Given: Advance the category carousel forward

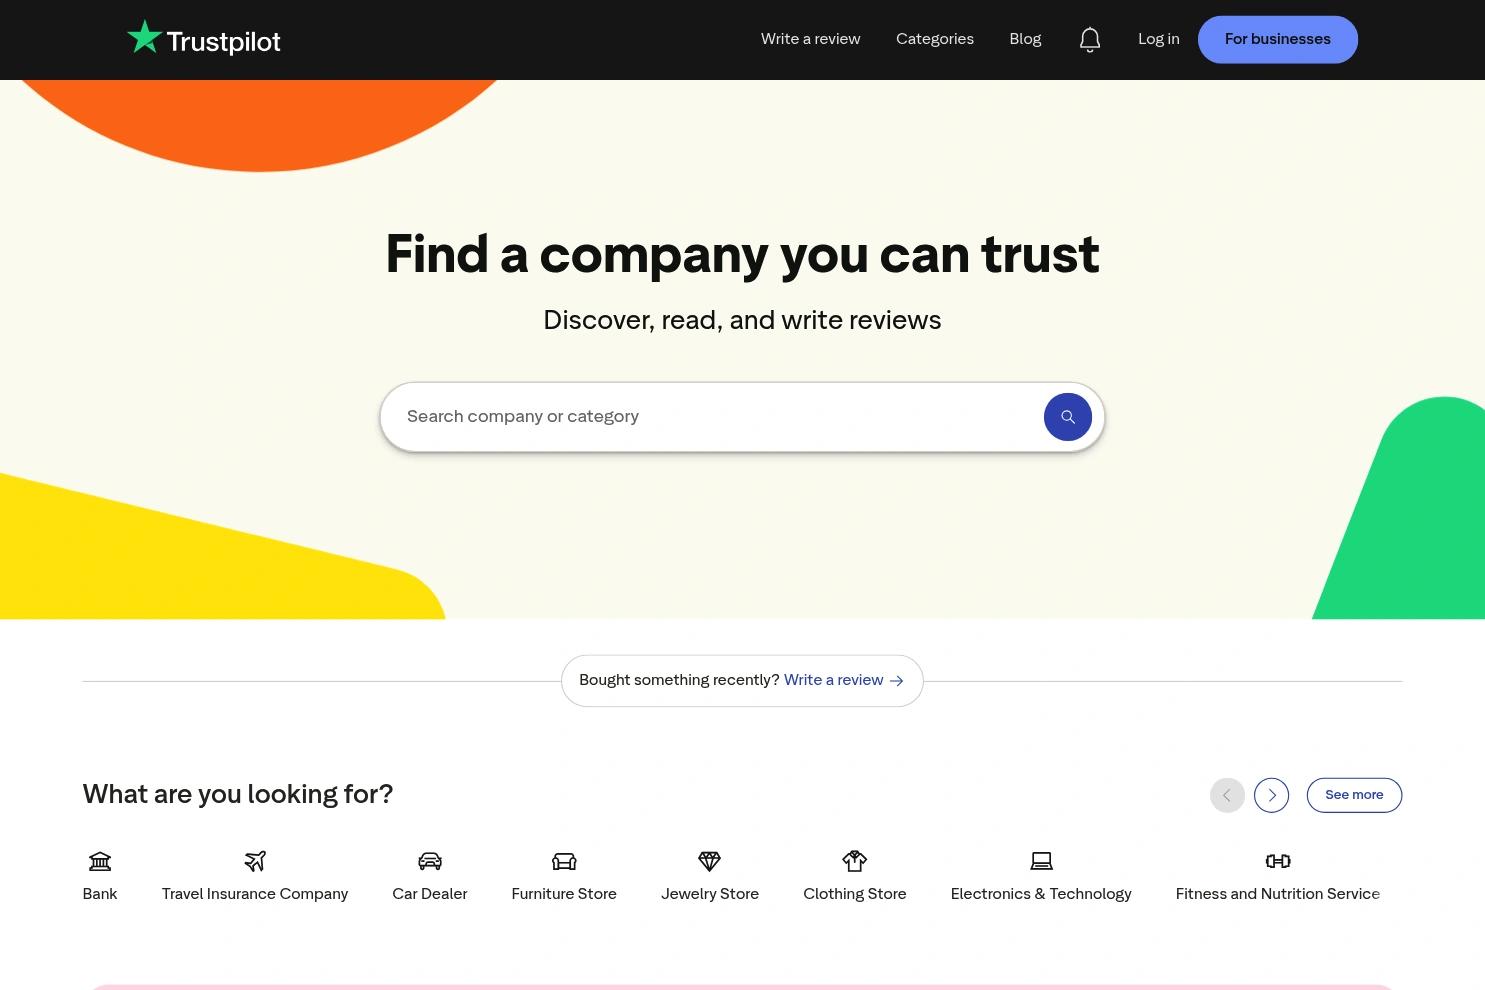Looking at the screenshot, I should pos(1271,795).
